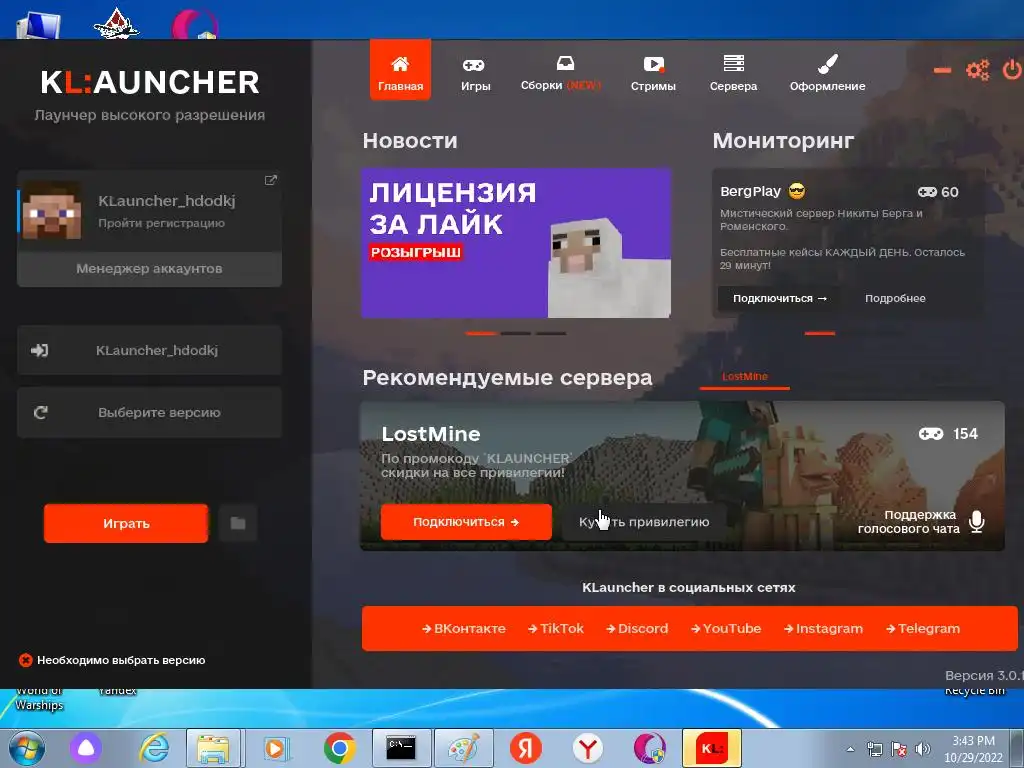Click Подключиться on LostMine card
1024x768 pixels.
click(466, 522)
